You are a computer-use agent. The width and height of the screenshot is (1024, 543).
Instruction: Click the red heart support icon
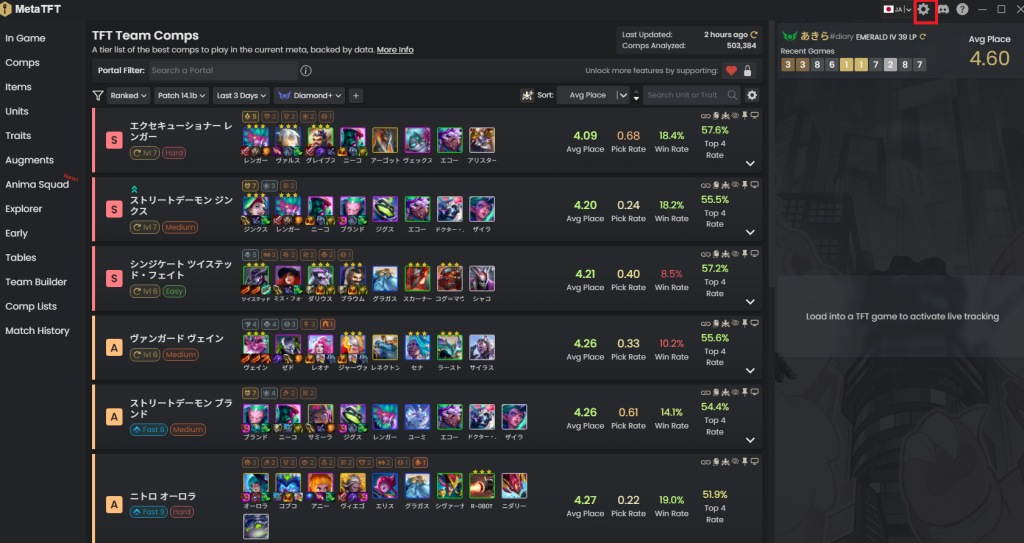coord(731,71)
